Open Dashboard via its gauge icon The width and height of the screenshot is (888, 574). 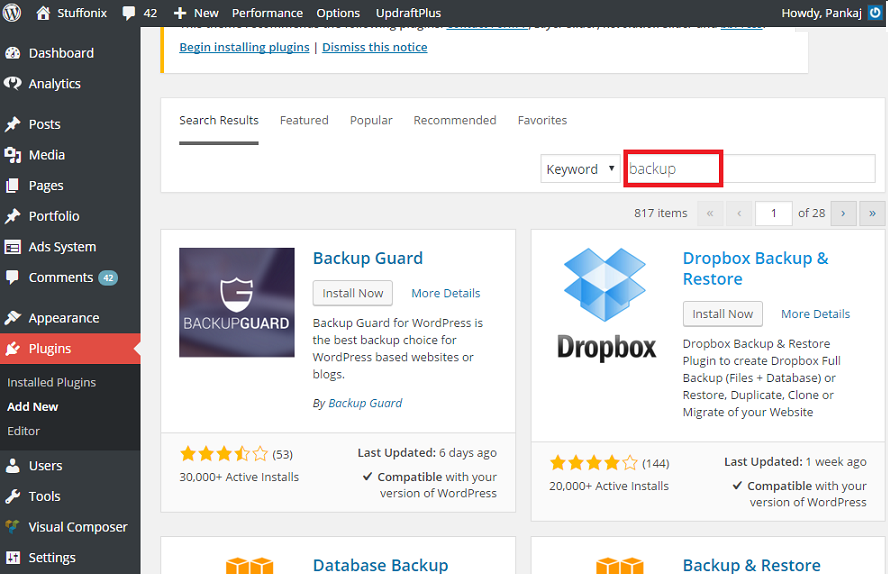point(12,53)
